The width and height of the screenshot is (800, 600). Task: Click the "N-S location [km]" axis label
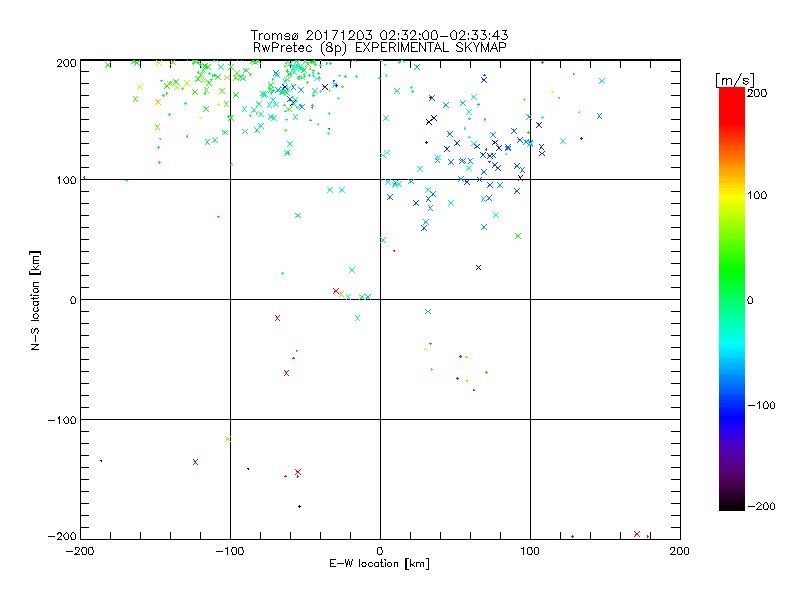pyautogui.click(x=35, y=300)
